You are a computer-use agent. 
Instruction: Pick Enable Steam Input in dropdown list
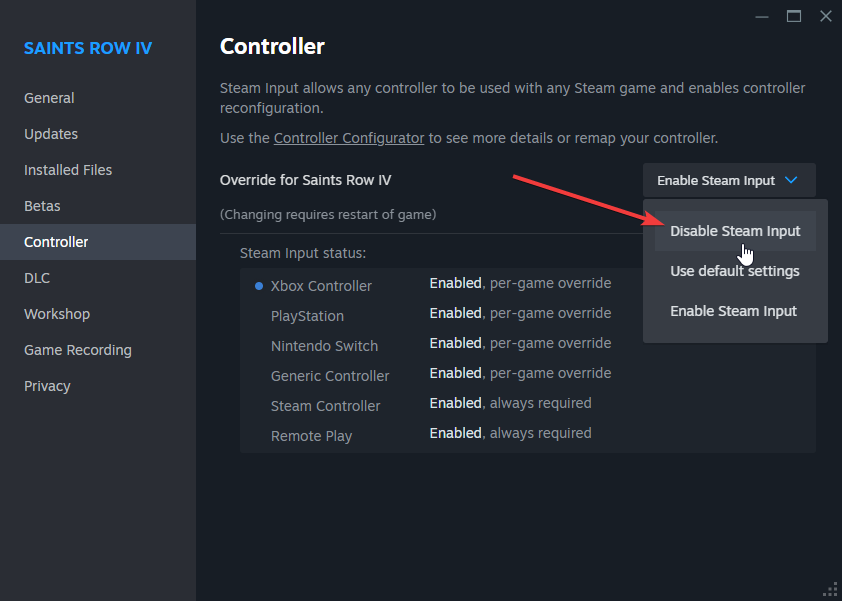pos(735,311)
